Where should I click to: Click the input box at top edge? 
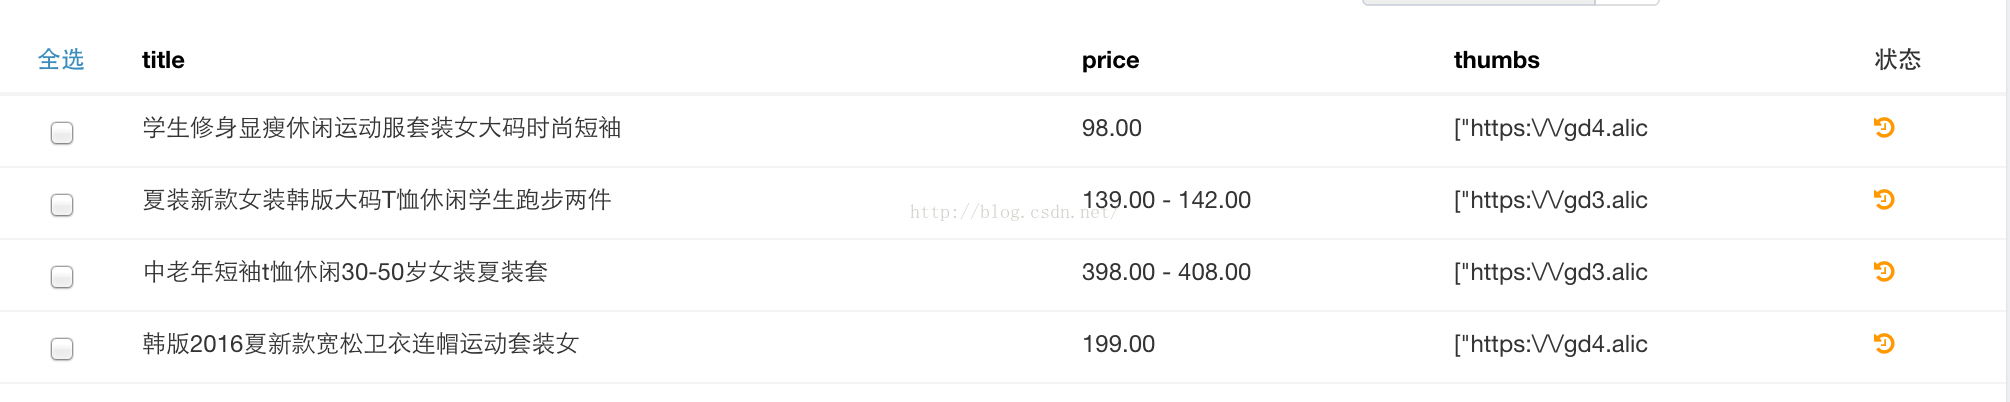click(x=1478, y=2)
